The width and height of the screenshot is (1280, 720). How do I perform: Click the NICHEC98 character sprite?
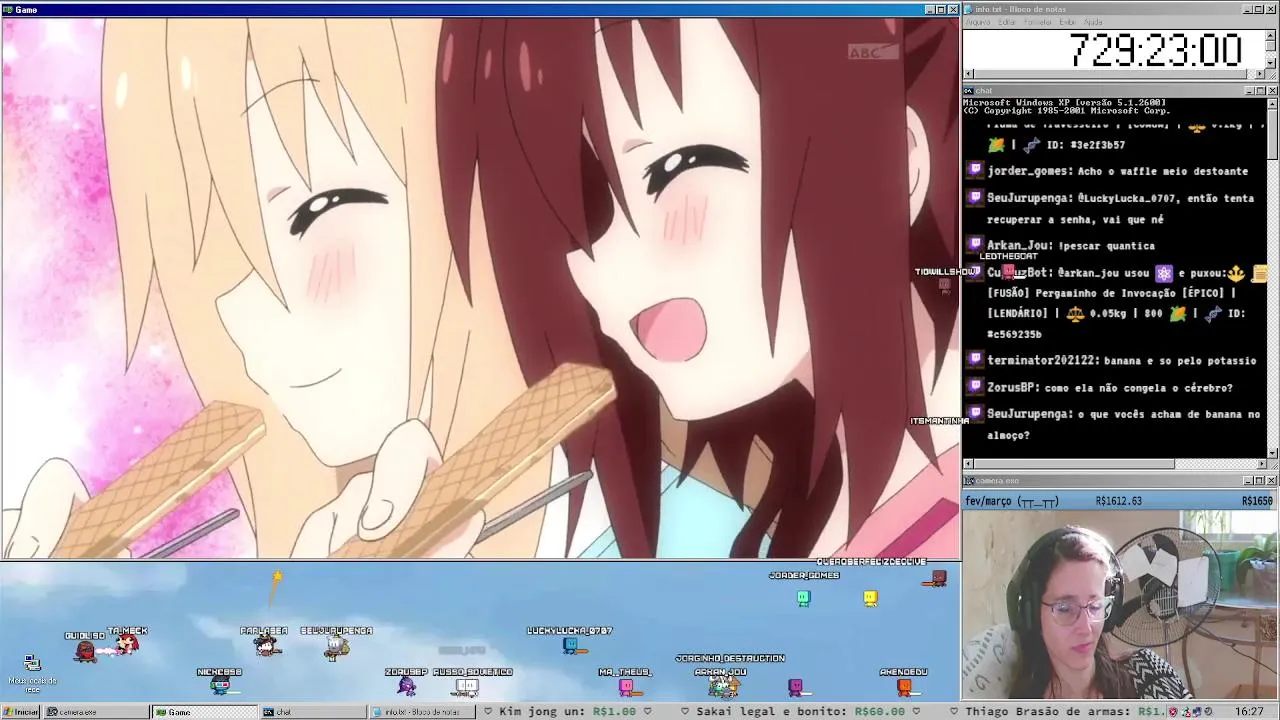tap(220, 686)
